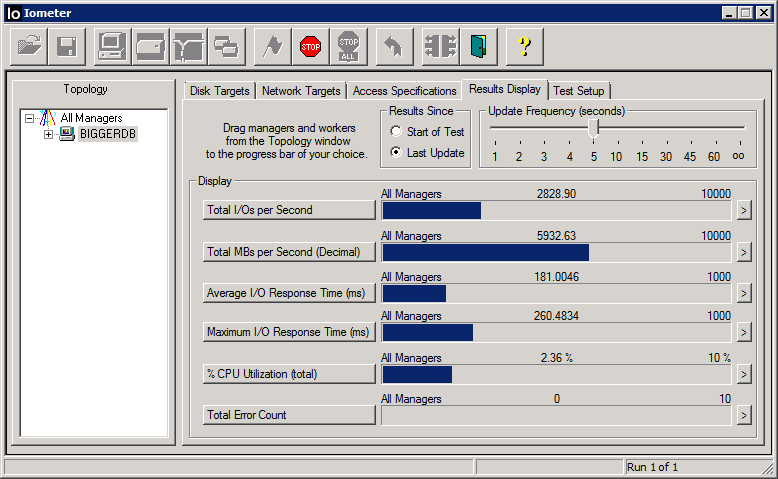This screenshot has height=479, width=778.
Task: Click the 260.4834 maximum response value
Action: point(556,316)
